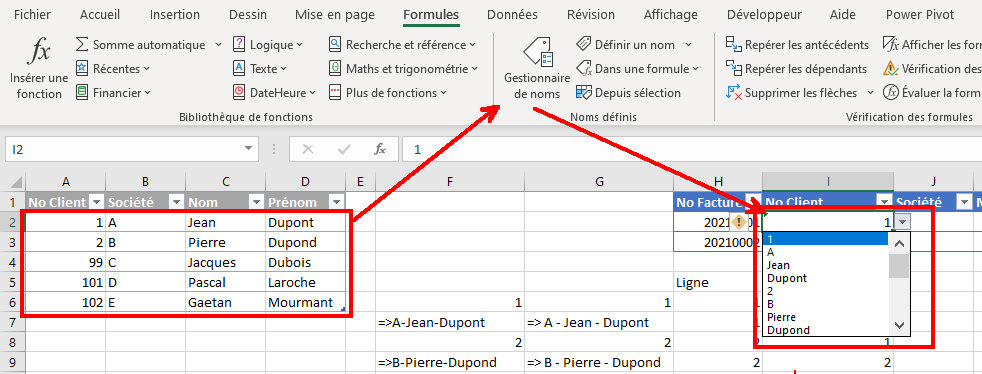Select cell '=>A-Jean-Dupont'
The image size is (982, 374).
[450, 323]
